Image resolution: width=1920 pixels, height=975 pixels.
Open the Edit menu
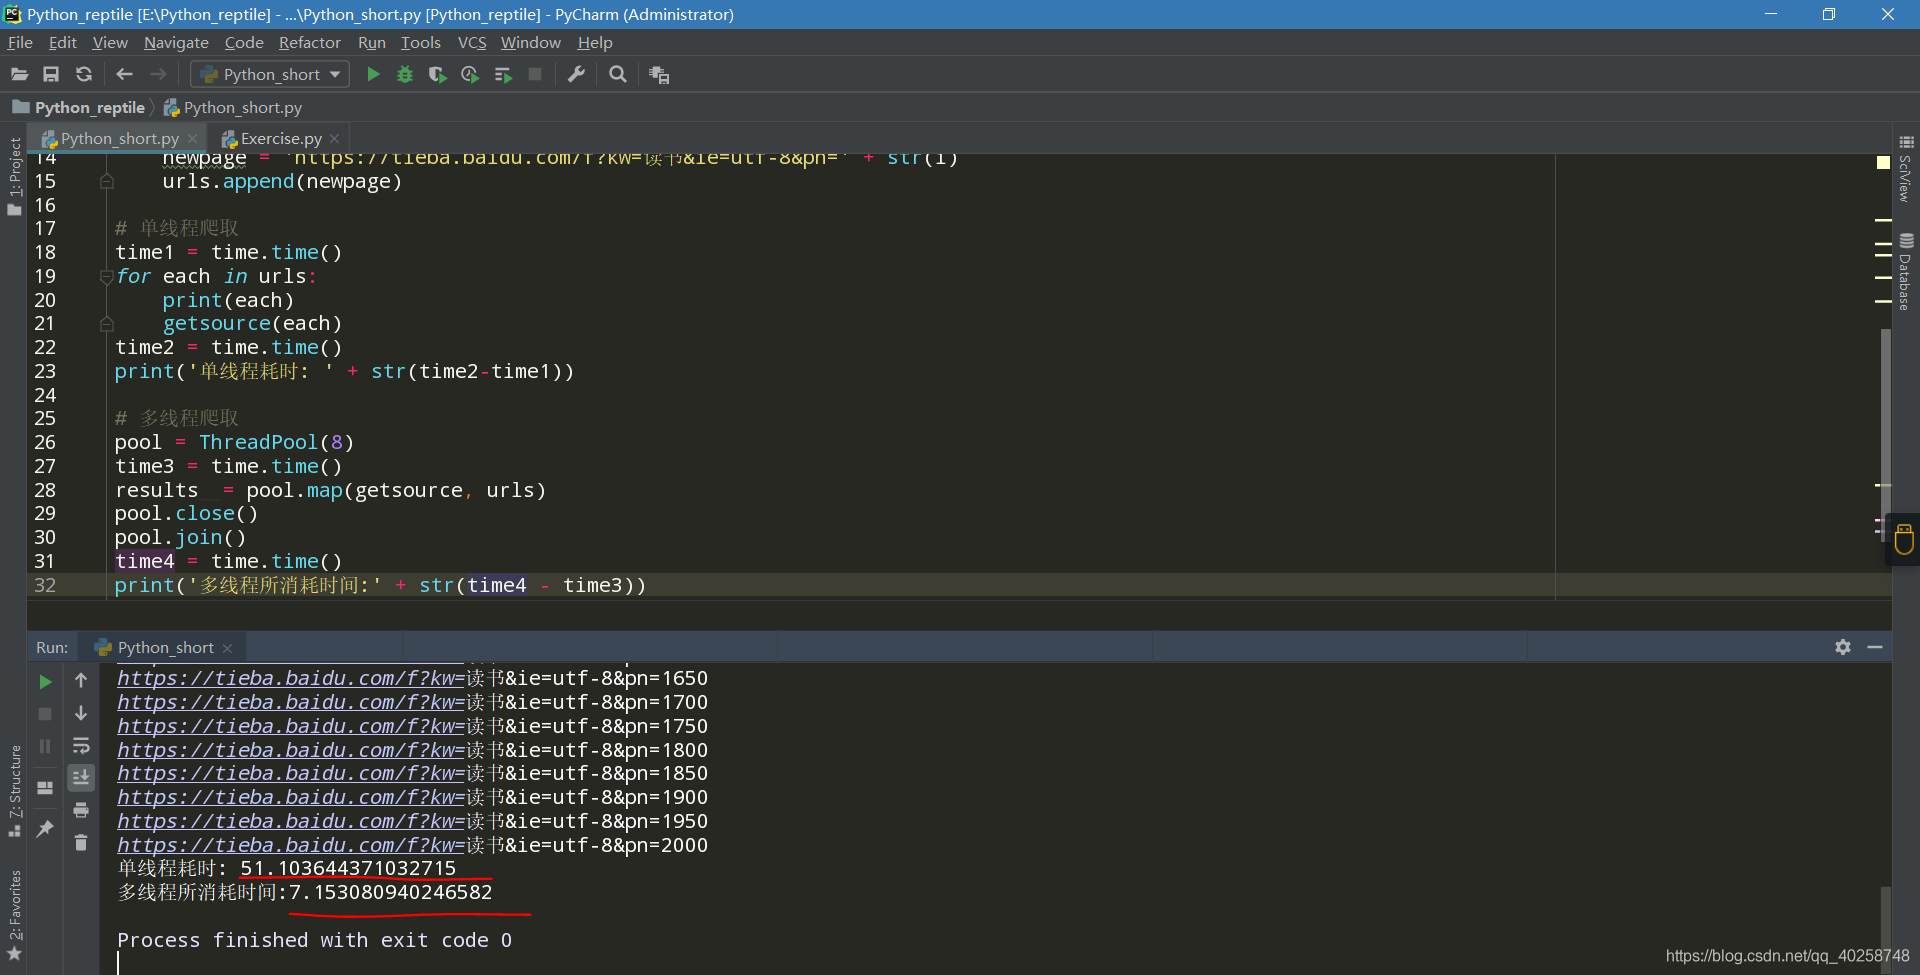(62, 42)
